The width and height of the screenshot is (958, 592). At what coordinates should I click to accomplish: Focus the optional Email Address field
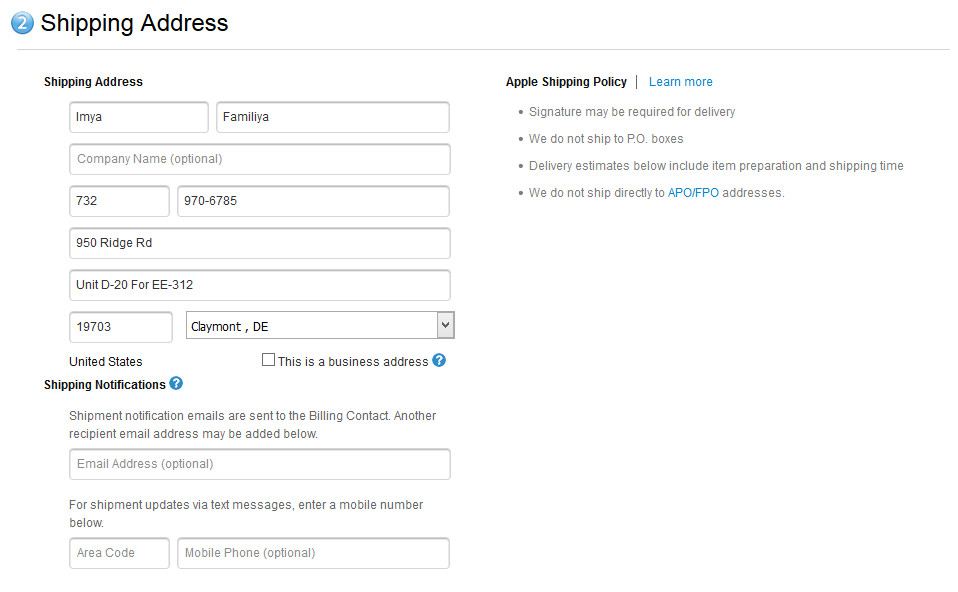click(x=259, y=464)
